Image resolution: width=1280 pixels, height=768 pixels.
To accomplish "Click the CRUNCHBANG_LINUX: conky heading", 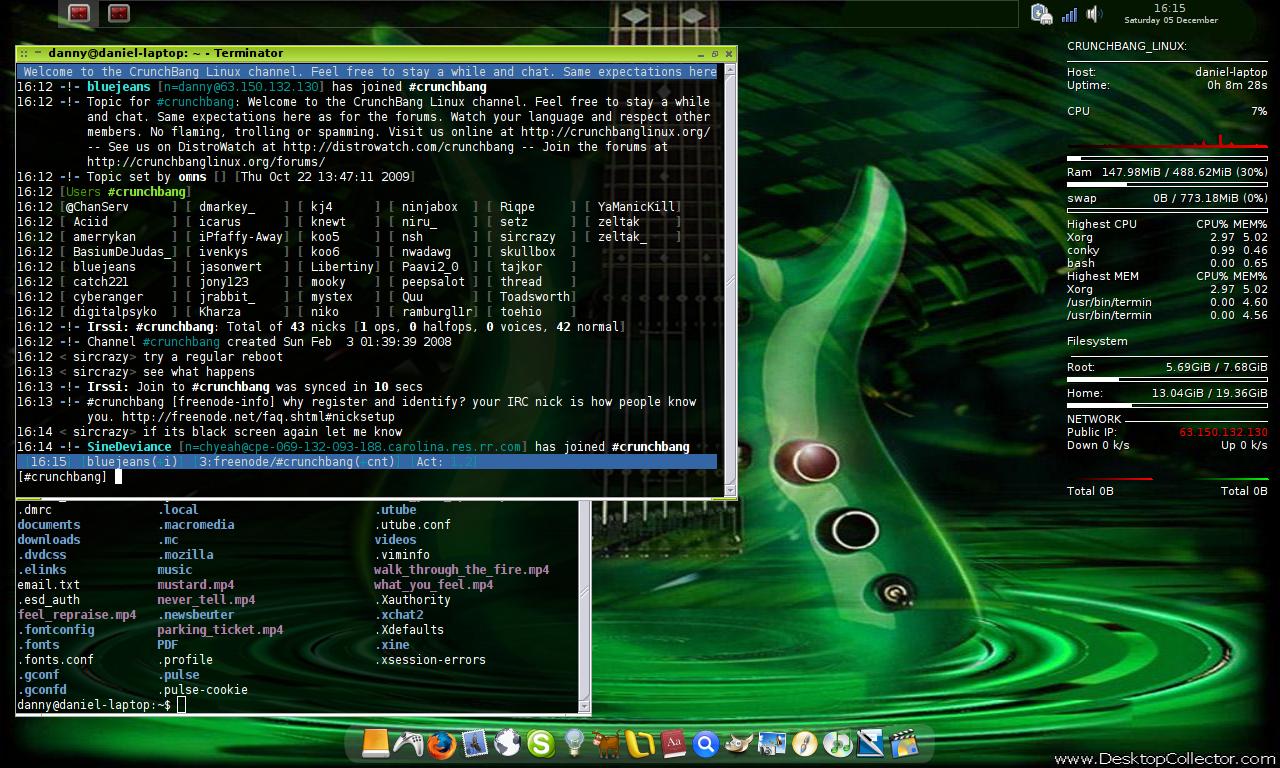I will 1127,47.
